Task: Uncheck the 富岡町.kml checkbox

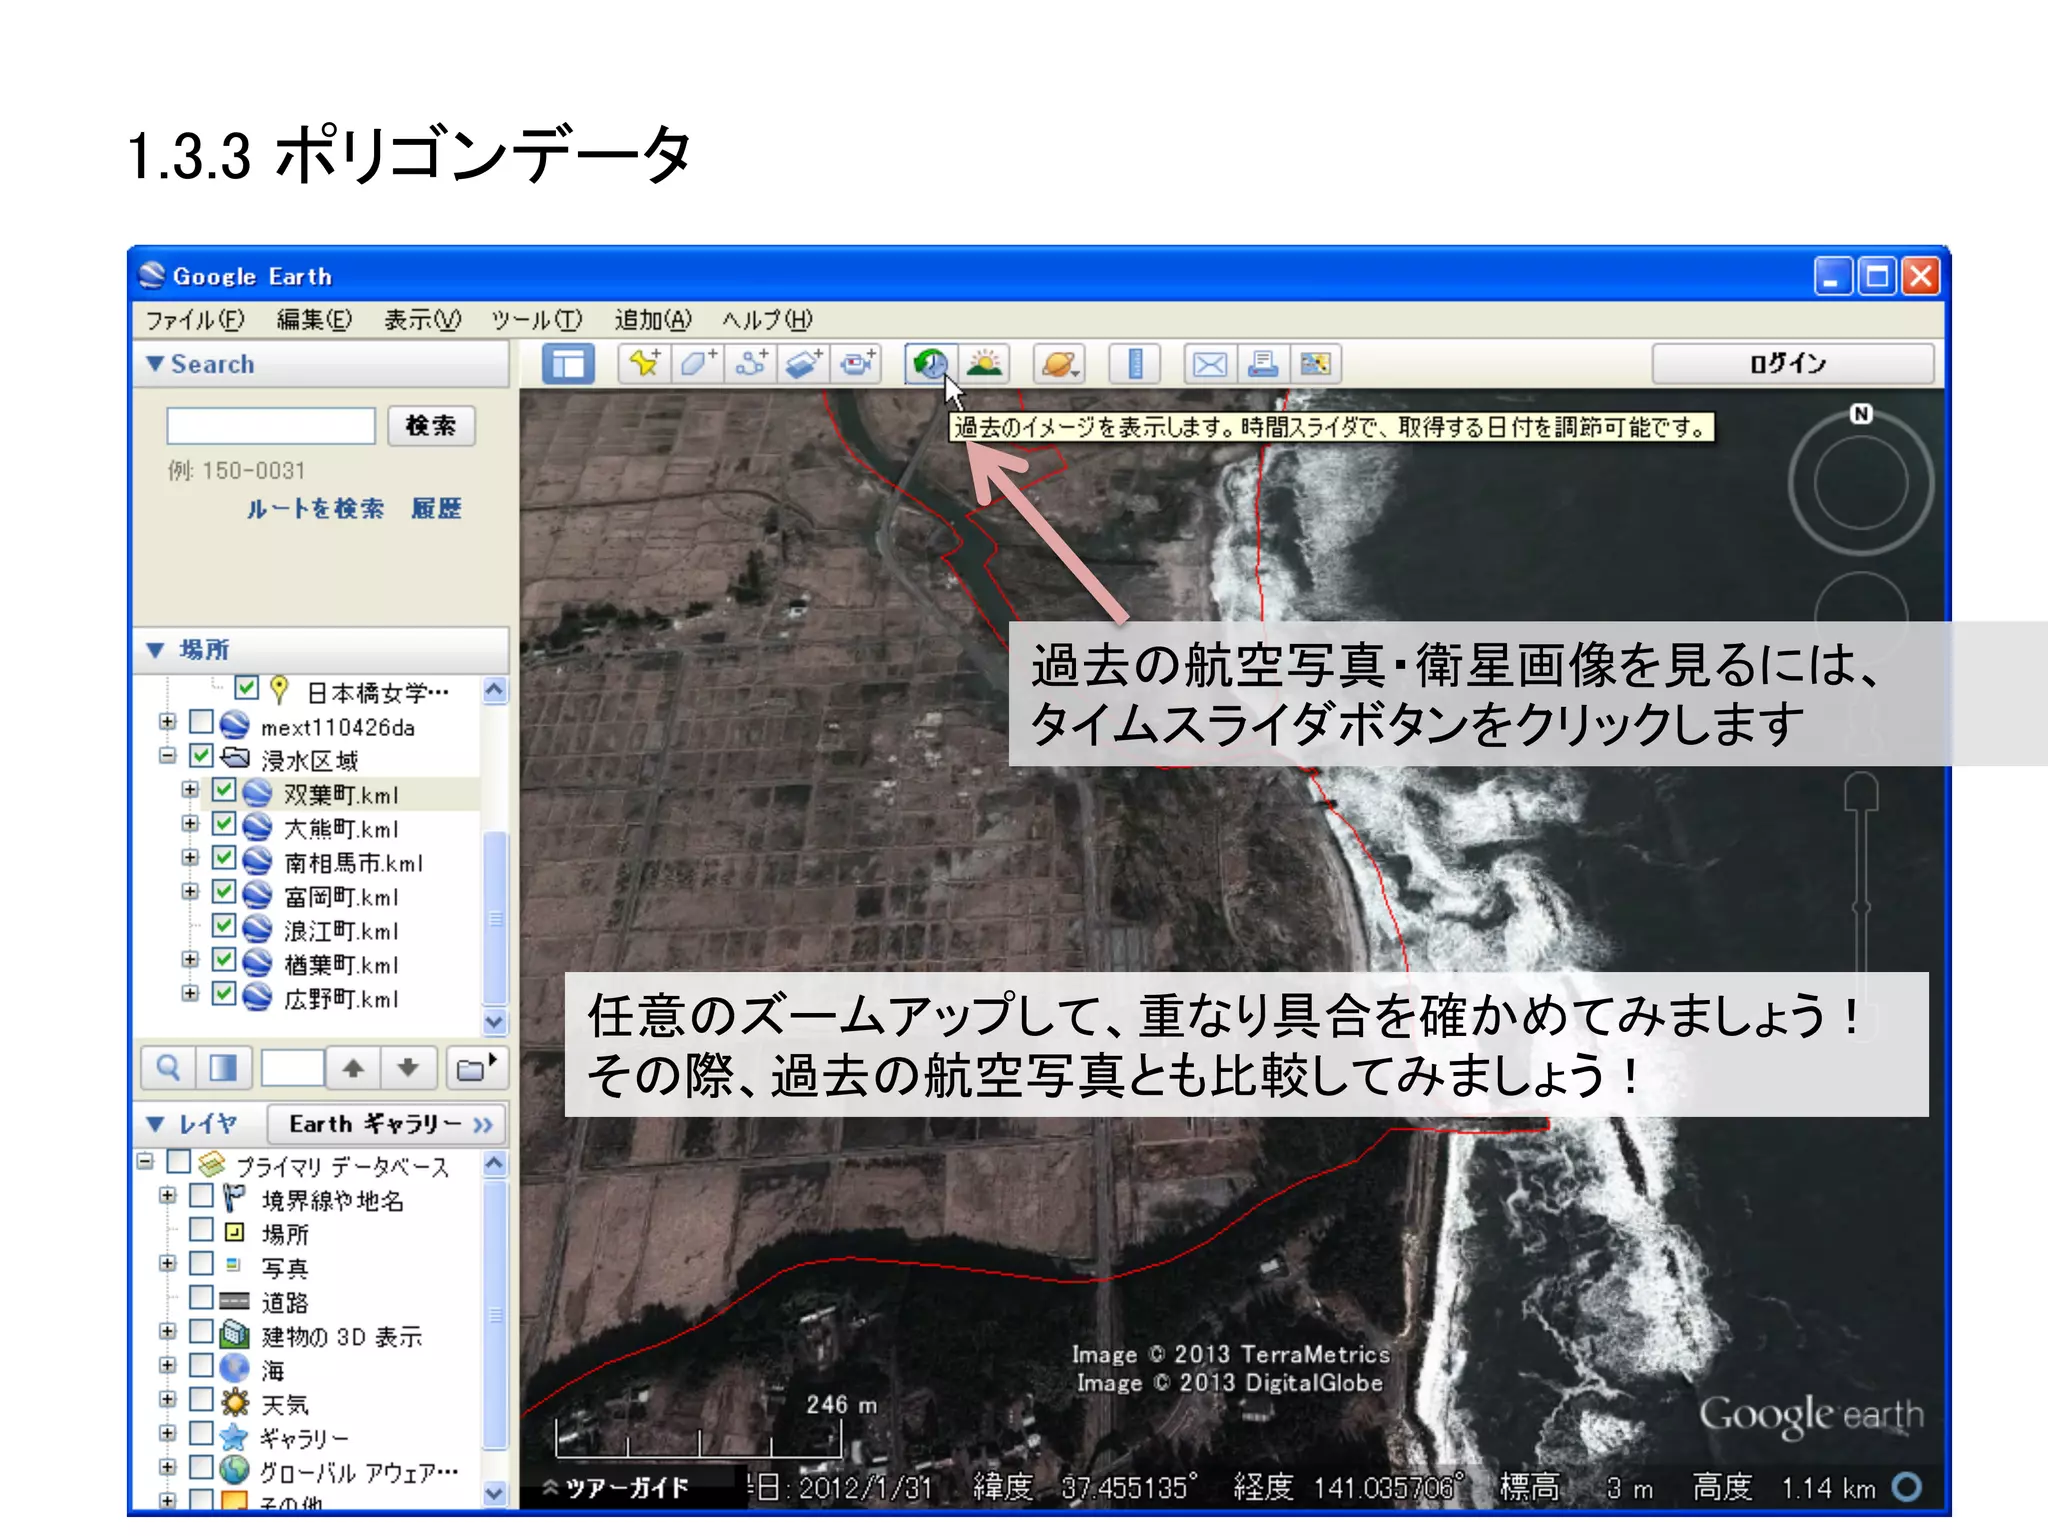Action: 224,893
